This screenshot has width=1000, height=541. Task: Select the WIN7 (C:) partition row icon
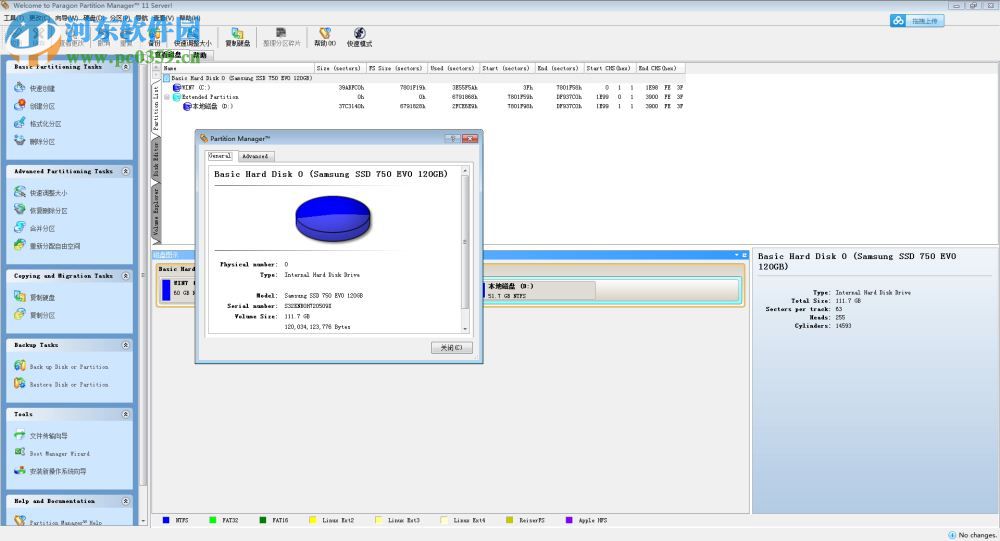[x=177, y=87]
